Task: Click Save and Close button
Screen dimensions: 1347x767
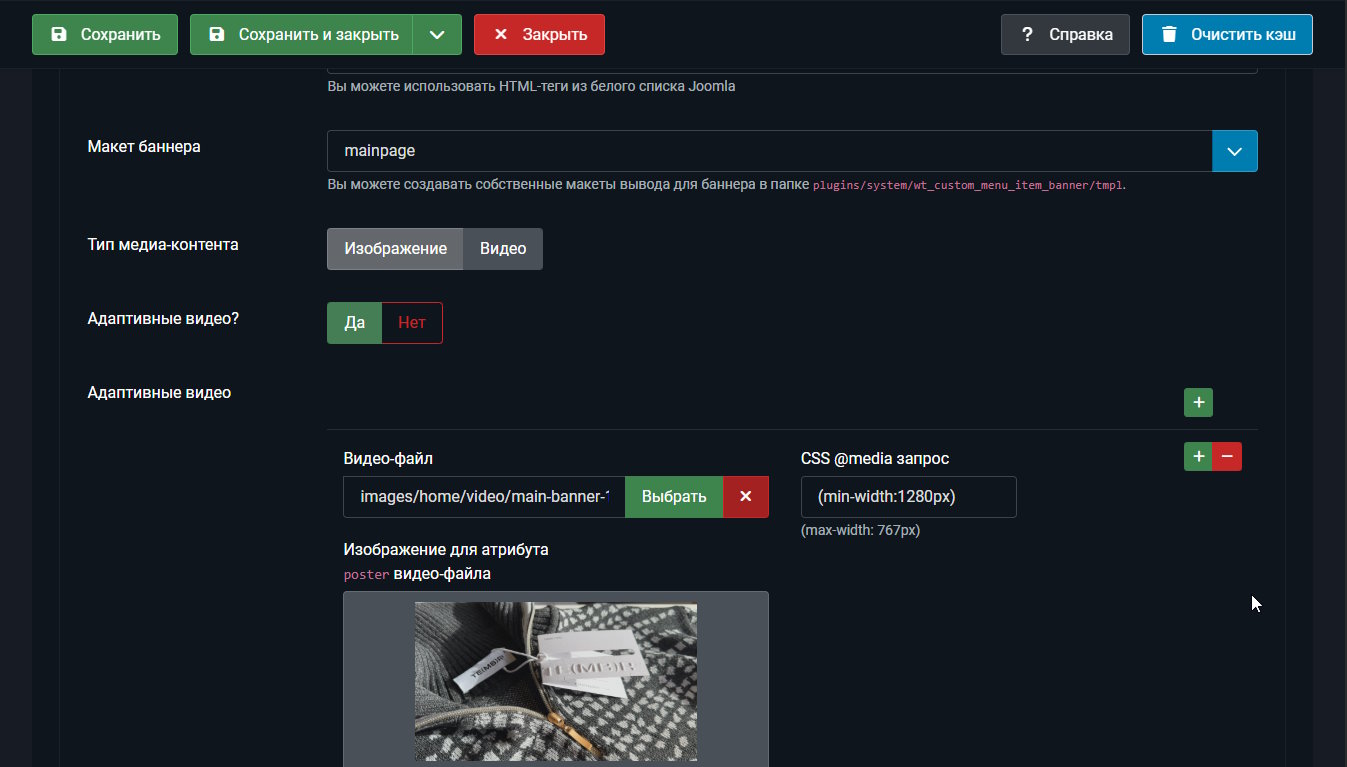Action: [301, 35]
